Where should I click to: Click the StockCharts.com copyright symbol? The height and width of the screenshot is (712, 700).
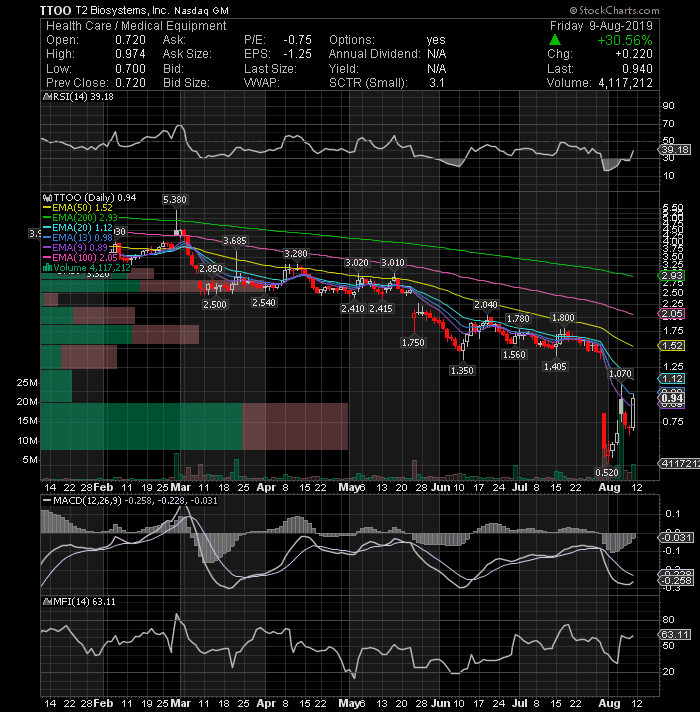click(x=573, y=10)
